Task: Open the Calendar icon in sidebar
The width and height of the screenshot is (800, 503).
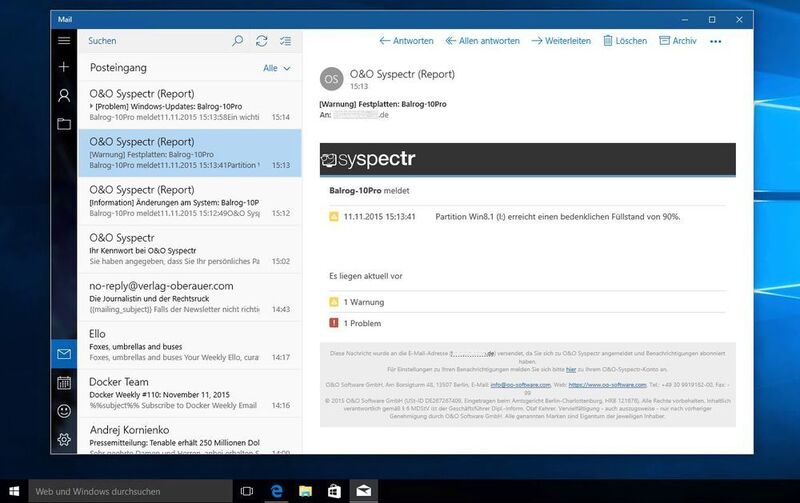Action: (x=64, y=383)
